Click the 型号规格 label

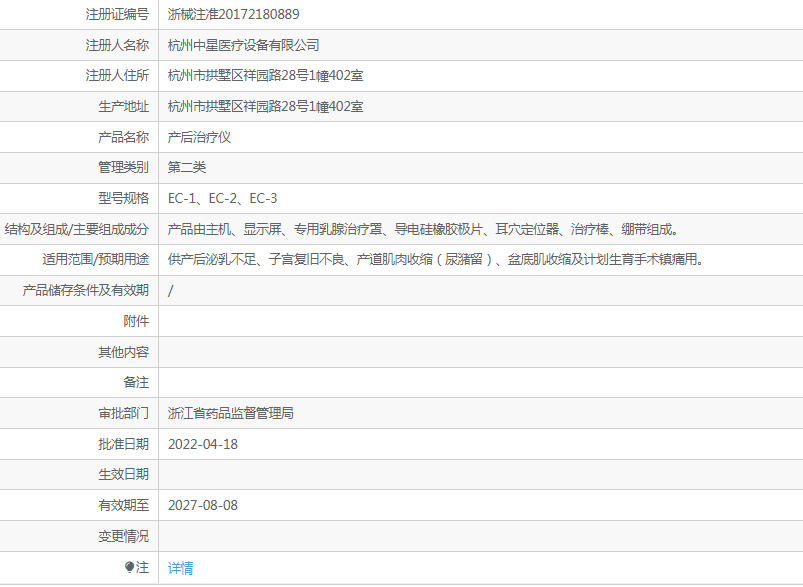click(123, 198)
